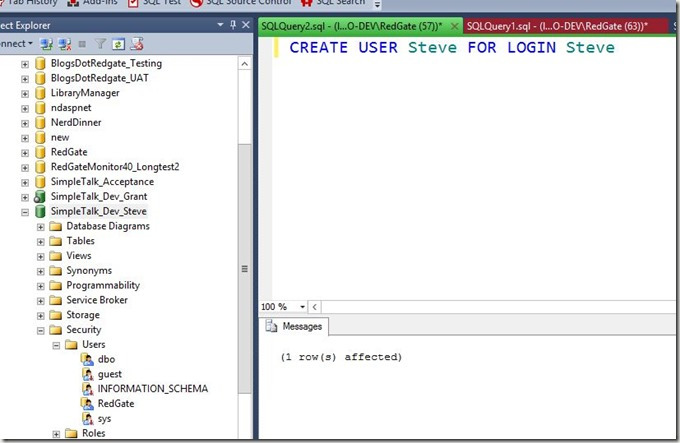Screen dimensions: 680x443
Task: Expand the BlogsDotRedgate_UAT database node
Action: 25,79
